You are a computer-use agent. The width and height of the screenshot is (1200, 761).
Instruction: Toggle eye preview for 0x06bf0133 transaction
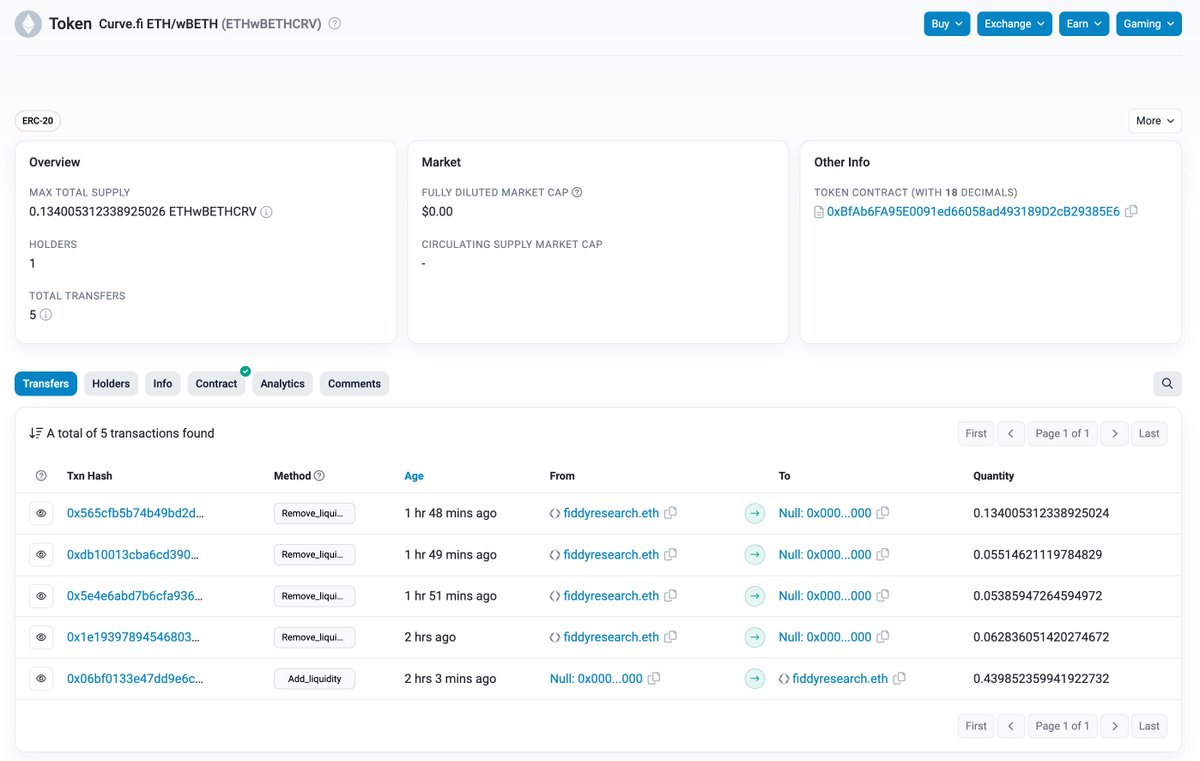click(41, 679)
